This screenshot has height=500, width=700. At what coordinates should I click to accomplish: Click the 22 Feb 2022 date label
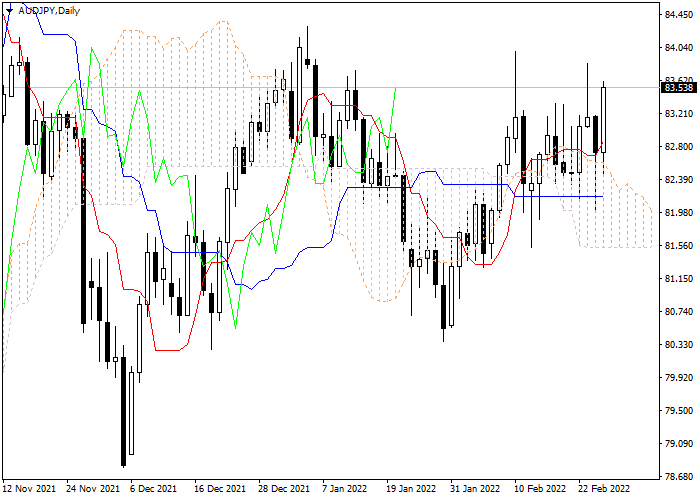pos(604,488)
